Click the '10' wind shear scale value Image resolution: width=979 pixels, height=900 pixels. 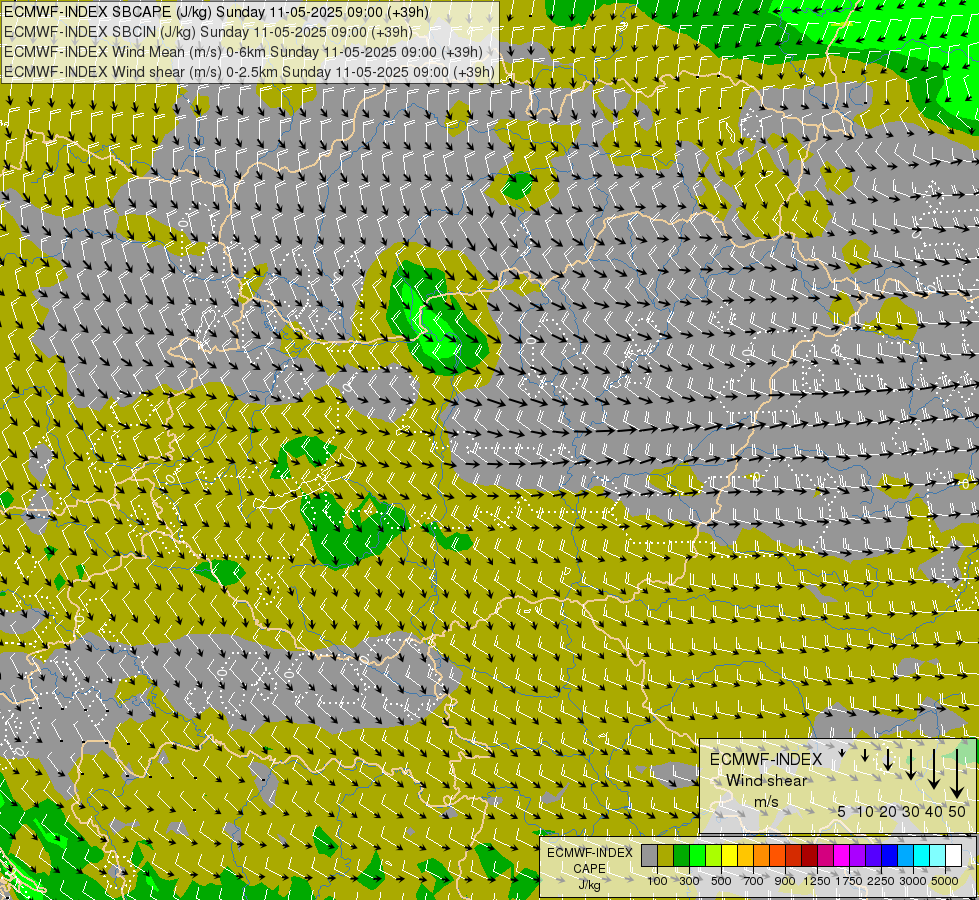pos(865,812)
